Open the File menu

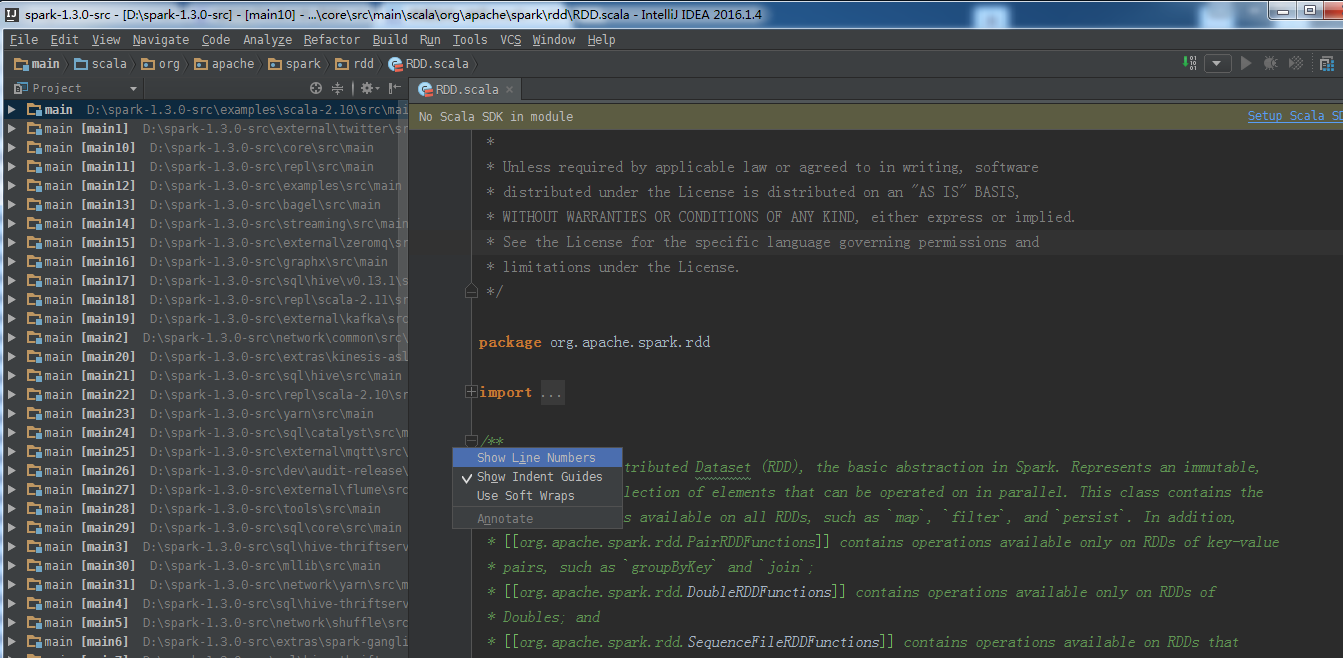[x=24, y=40]
